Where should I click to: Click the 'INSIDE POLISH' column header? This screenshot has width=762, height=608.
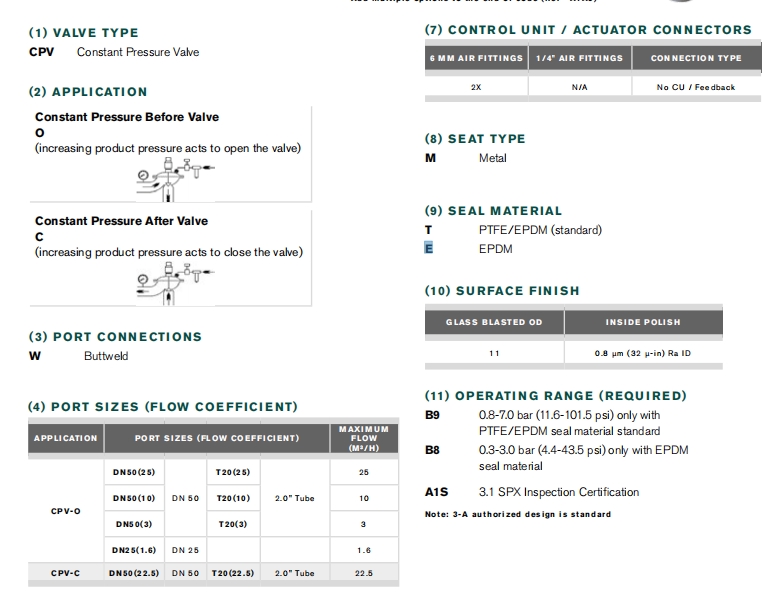pos(643,322)
